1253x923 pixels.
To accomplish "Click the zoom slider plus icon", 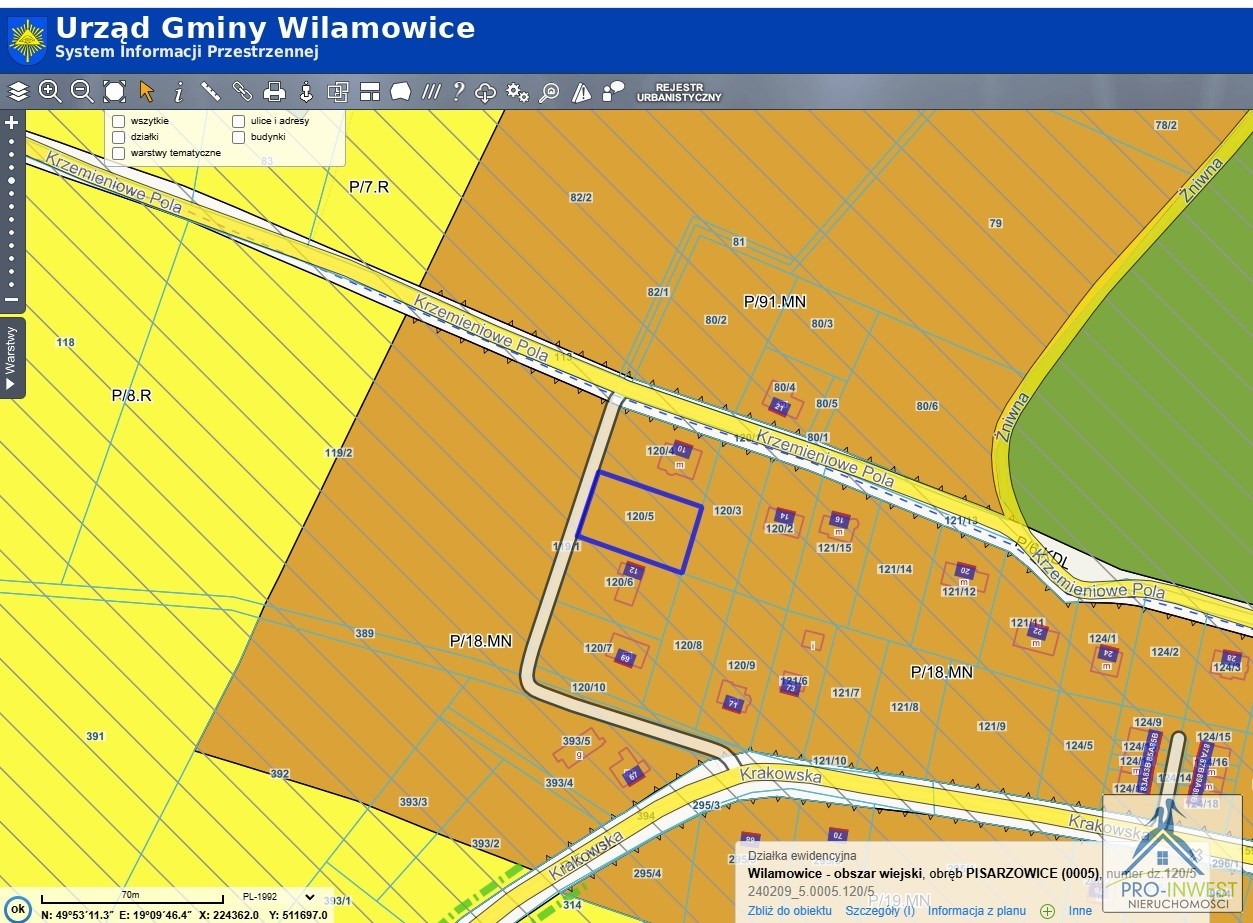I will click(12, 123).
